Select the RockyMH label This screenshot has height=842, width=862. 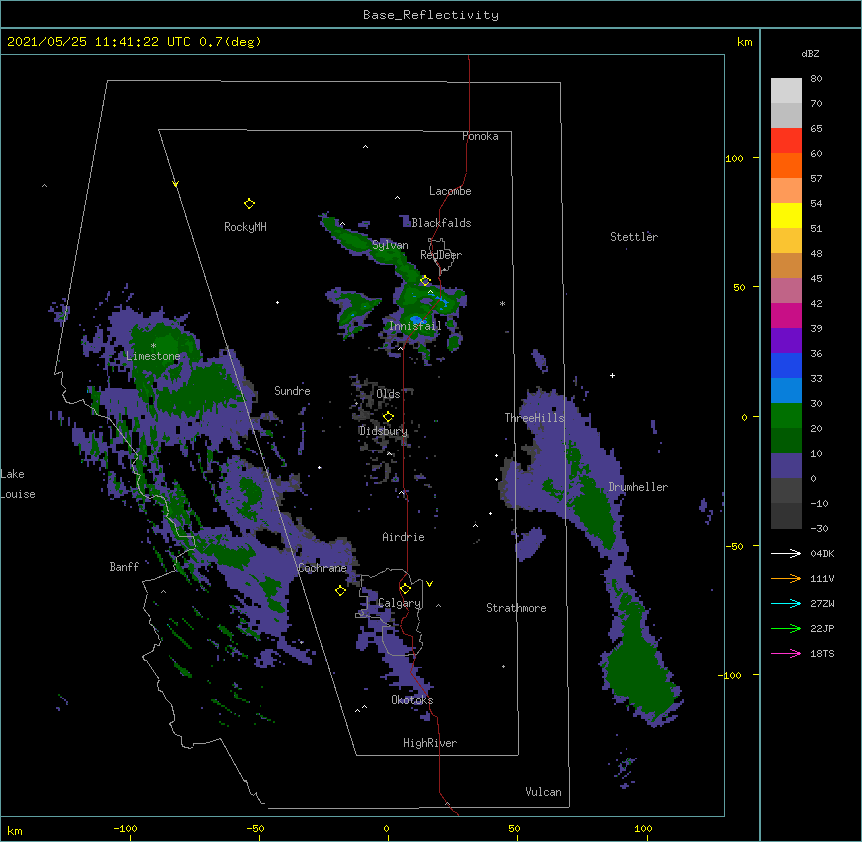pos(245,227)
